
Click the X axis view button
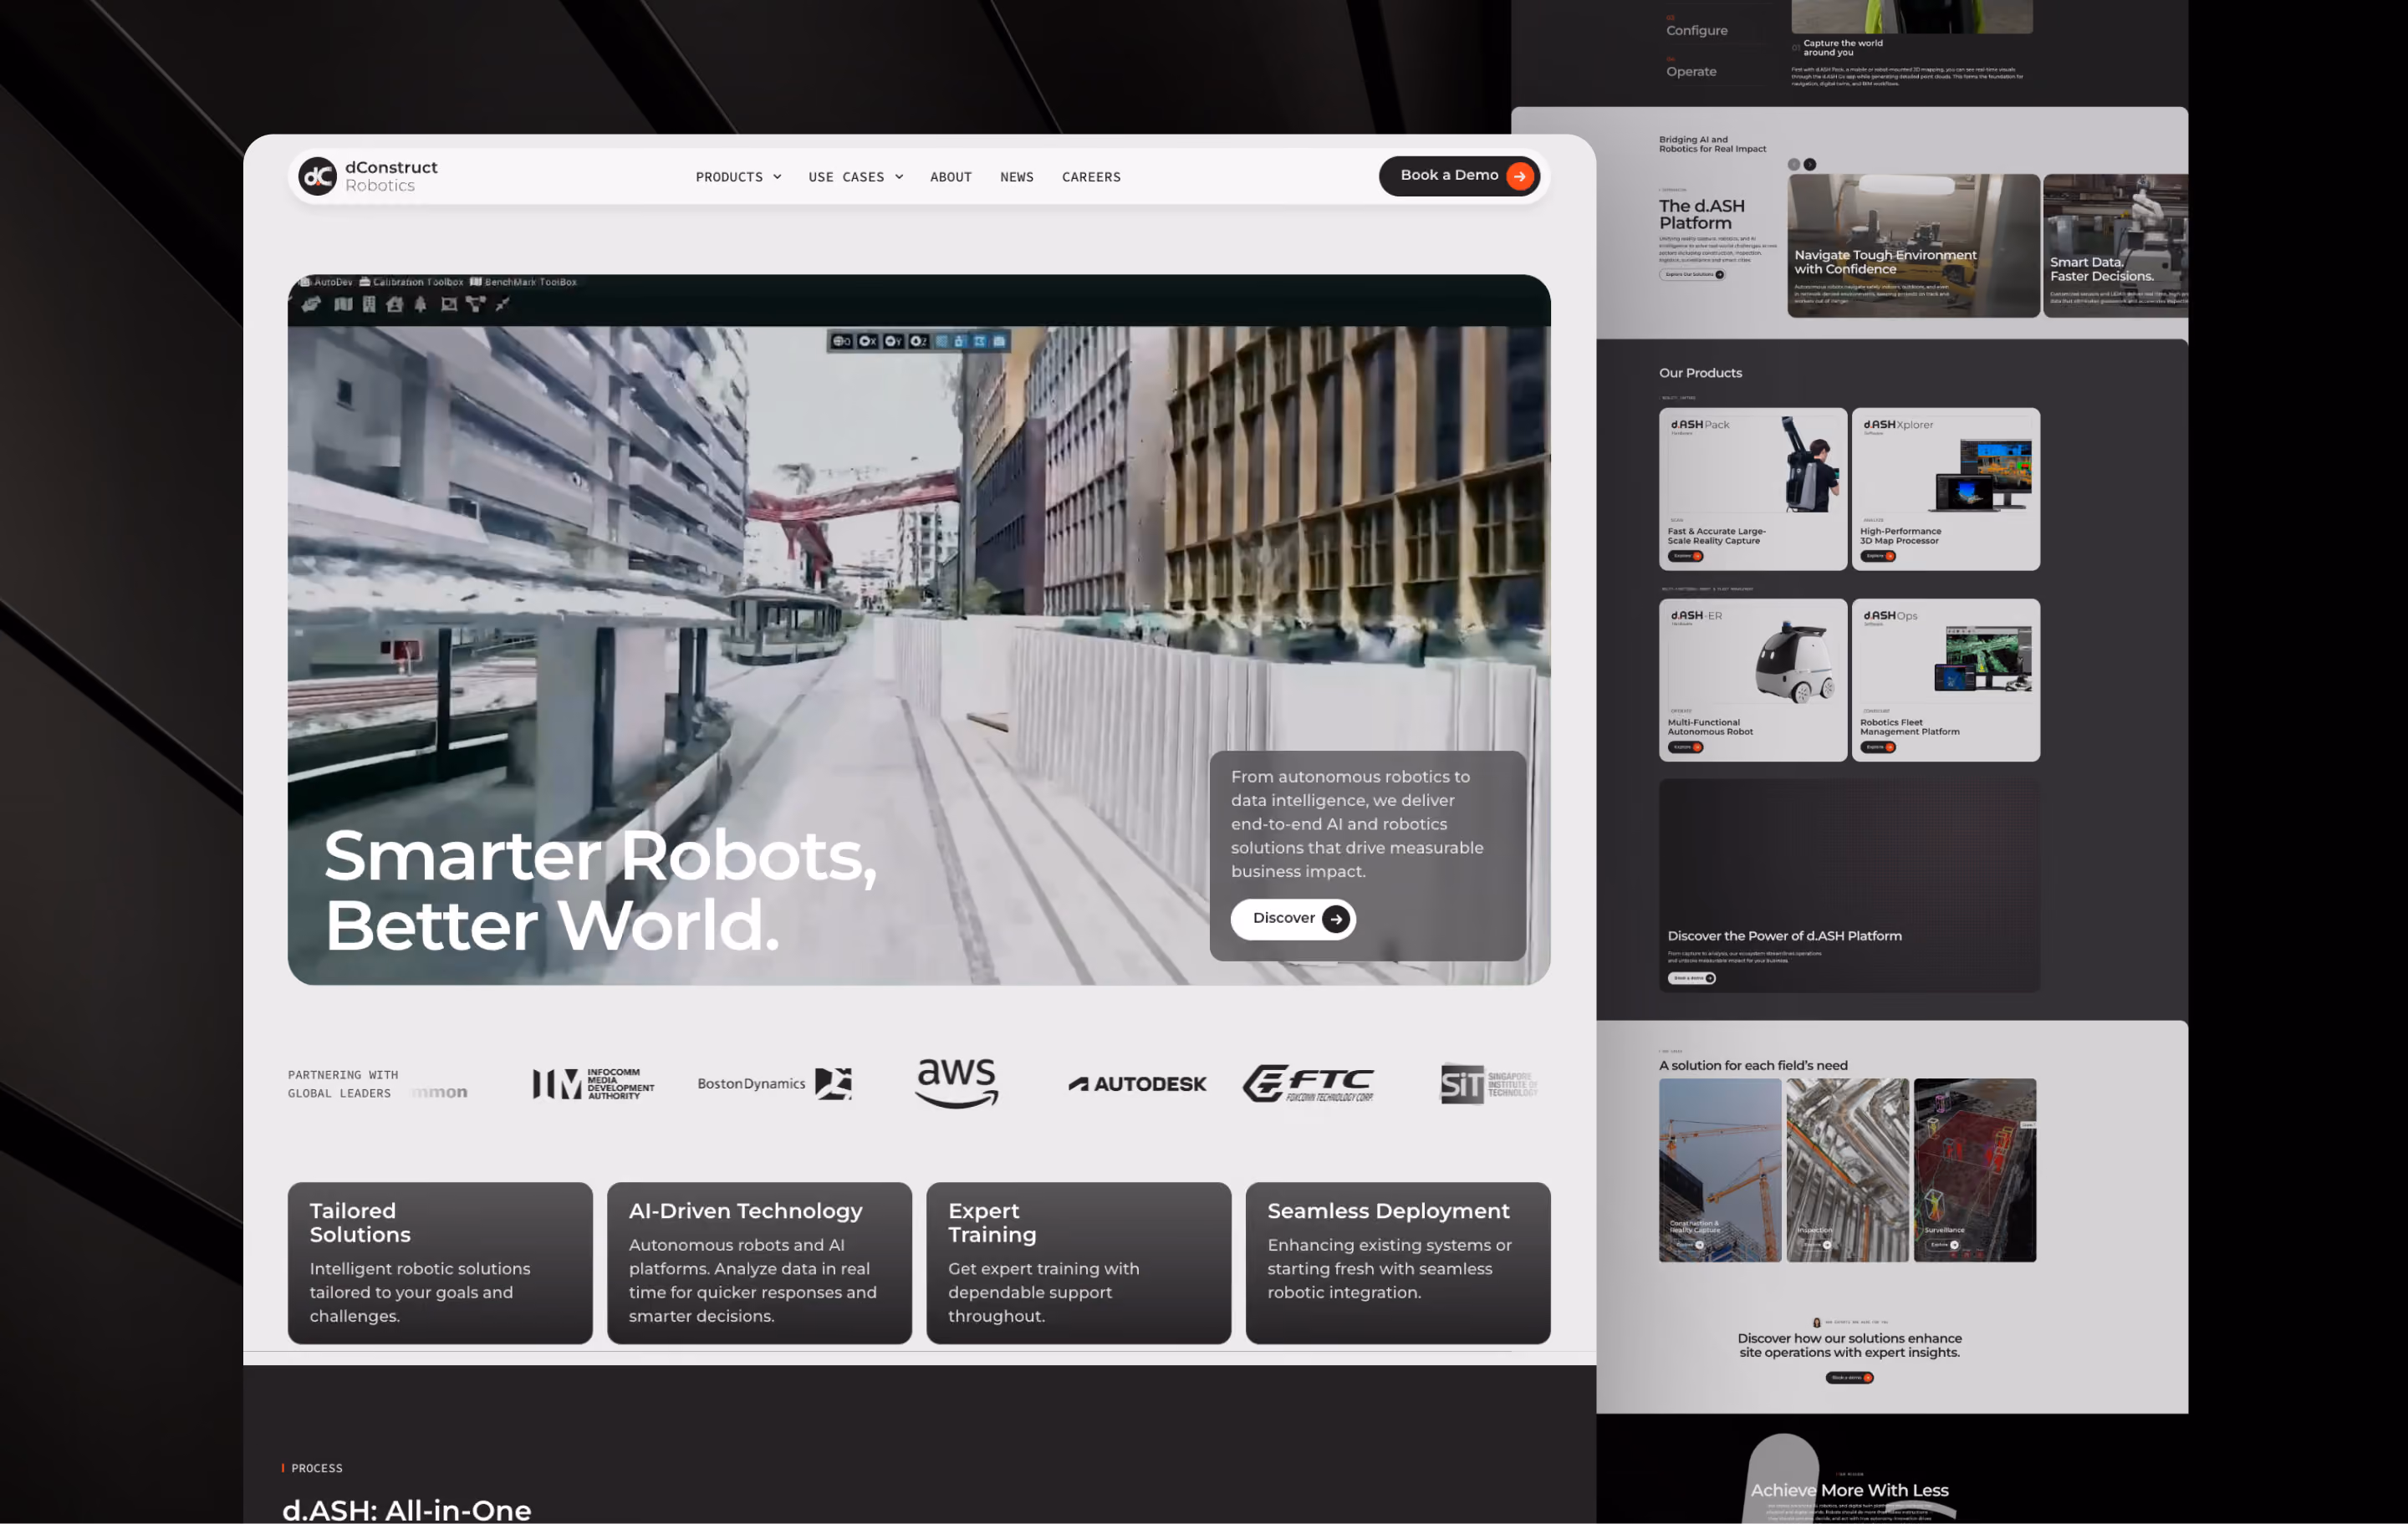tap(868, 341)
